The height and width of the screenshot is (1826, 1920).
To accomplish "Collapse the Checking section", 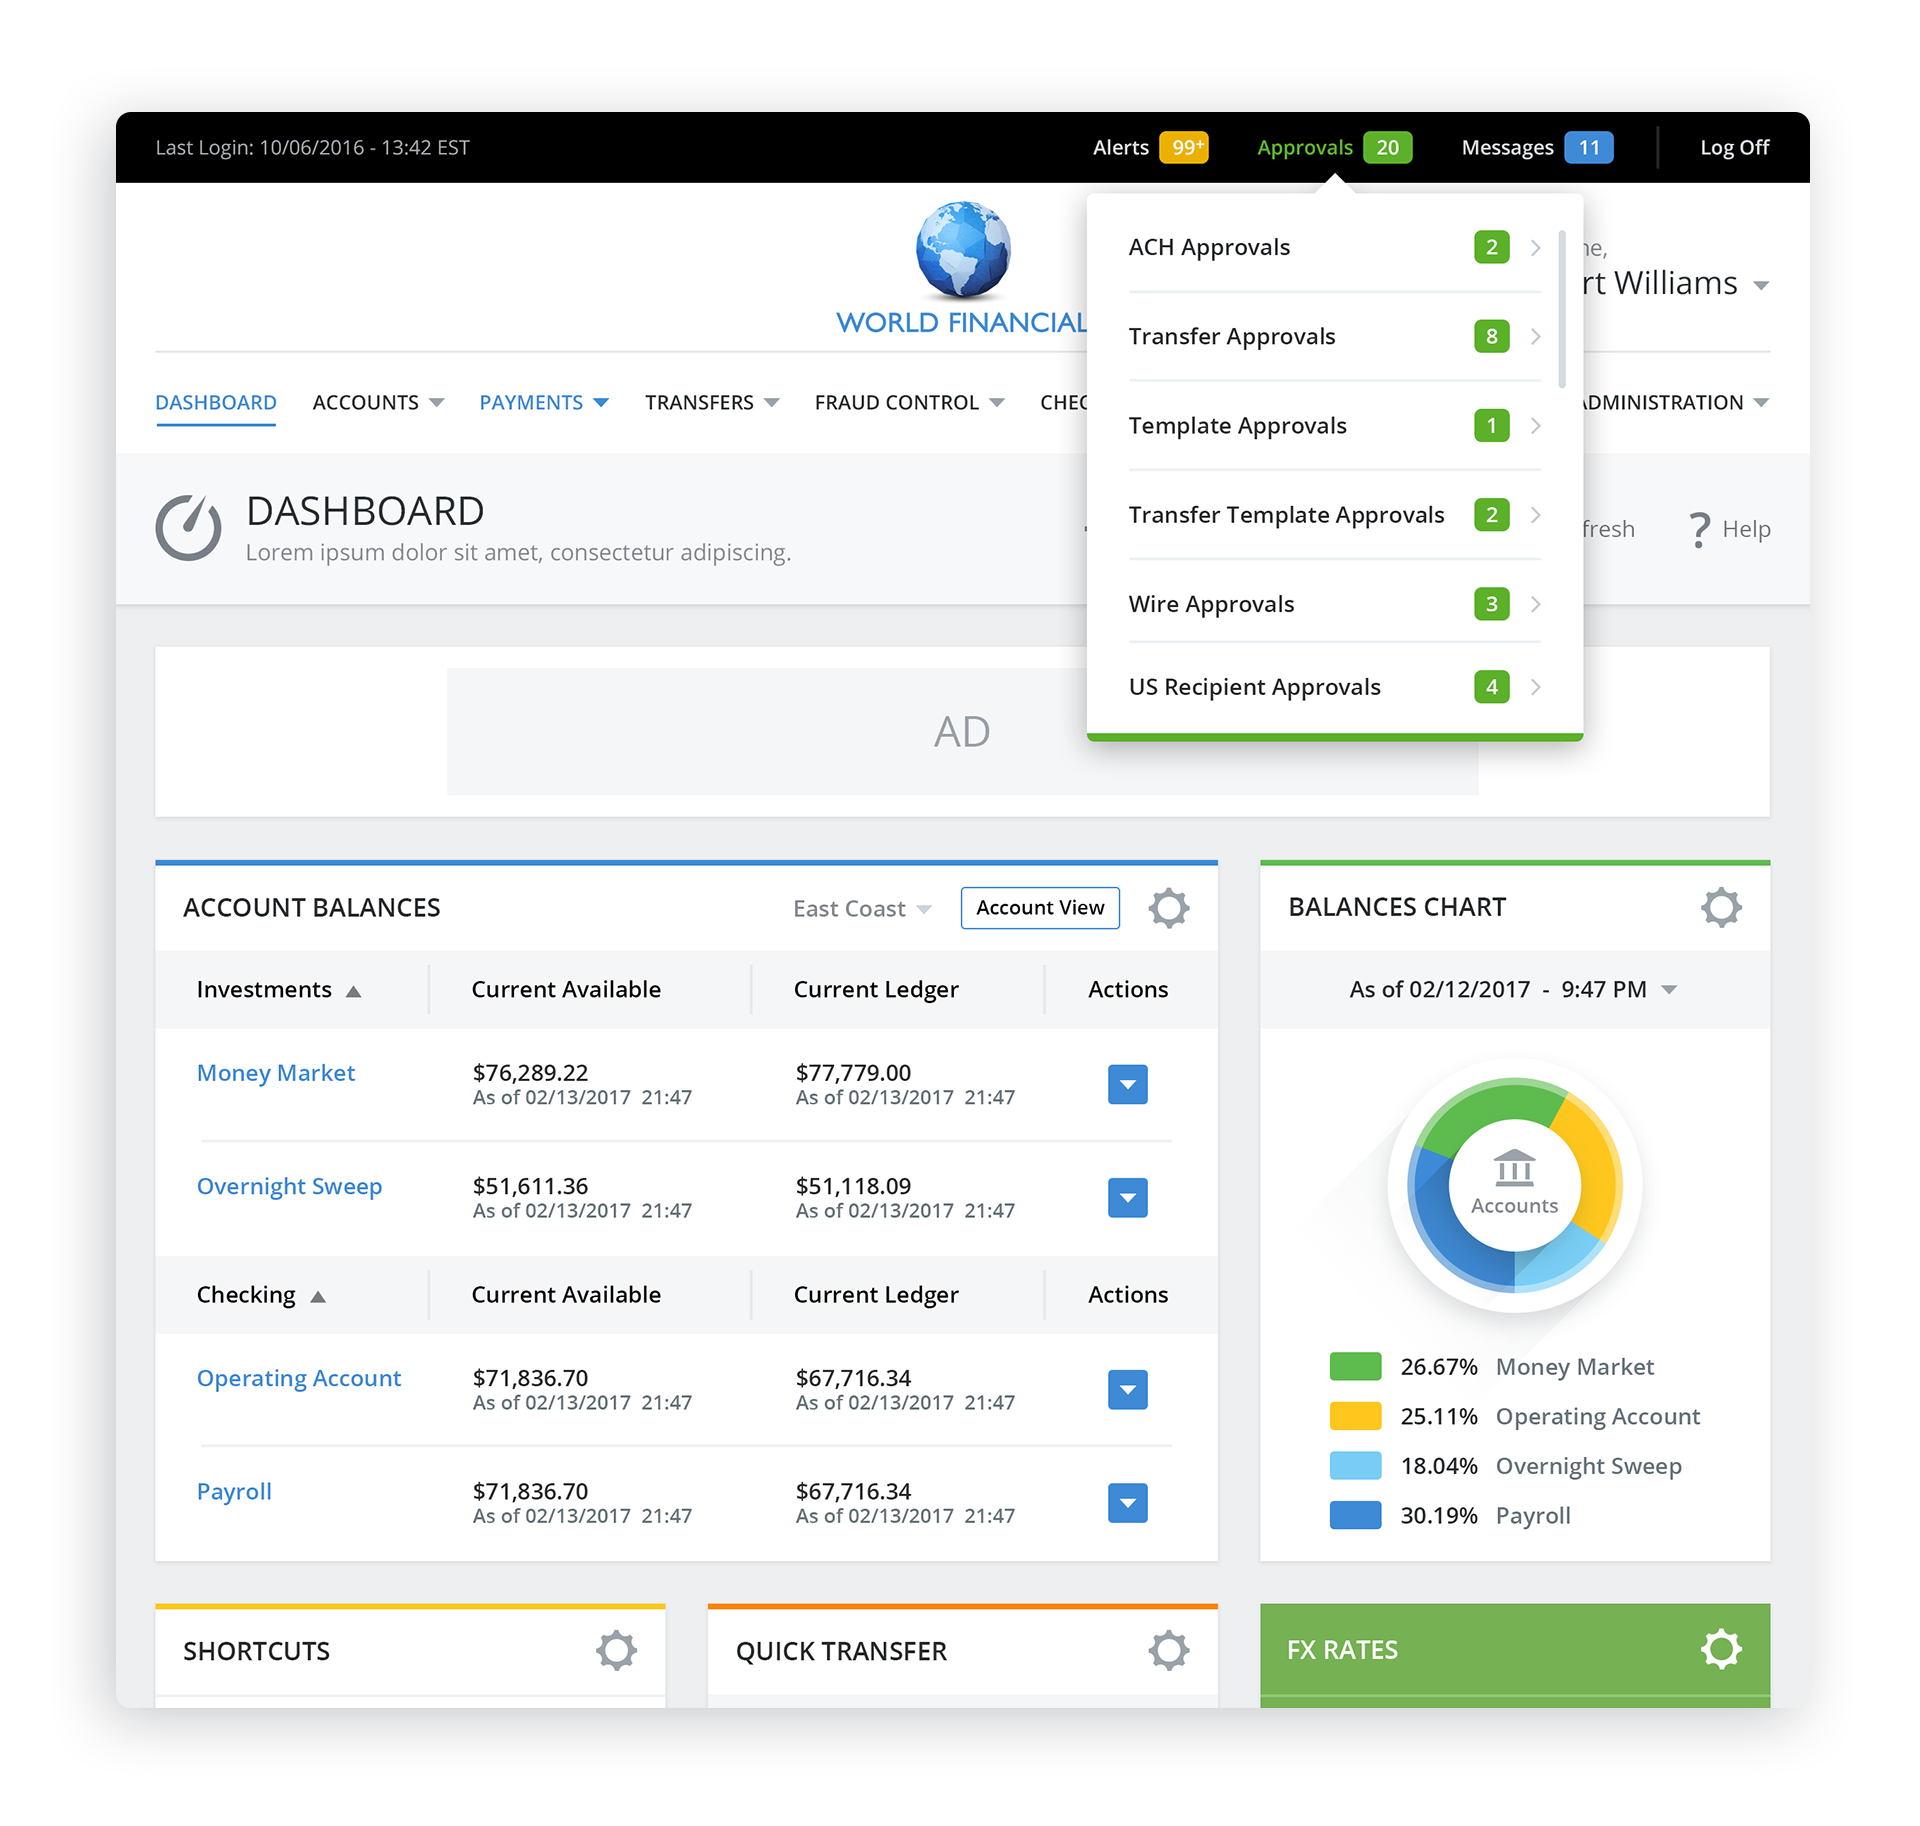I will click(318, 1296).
